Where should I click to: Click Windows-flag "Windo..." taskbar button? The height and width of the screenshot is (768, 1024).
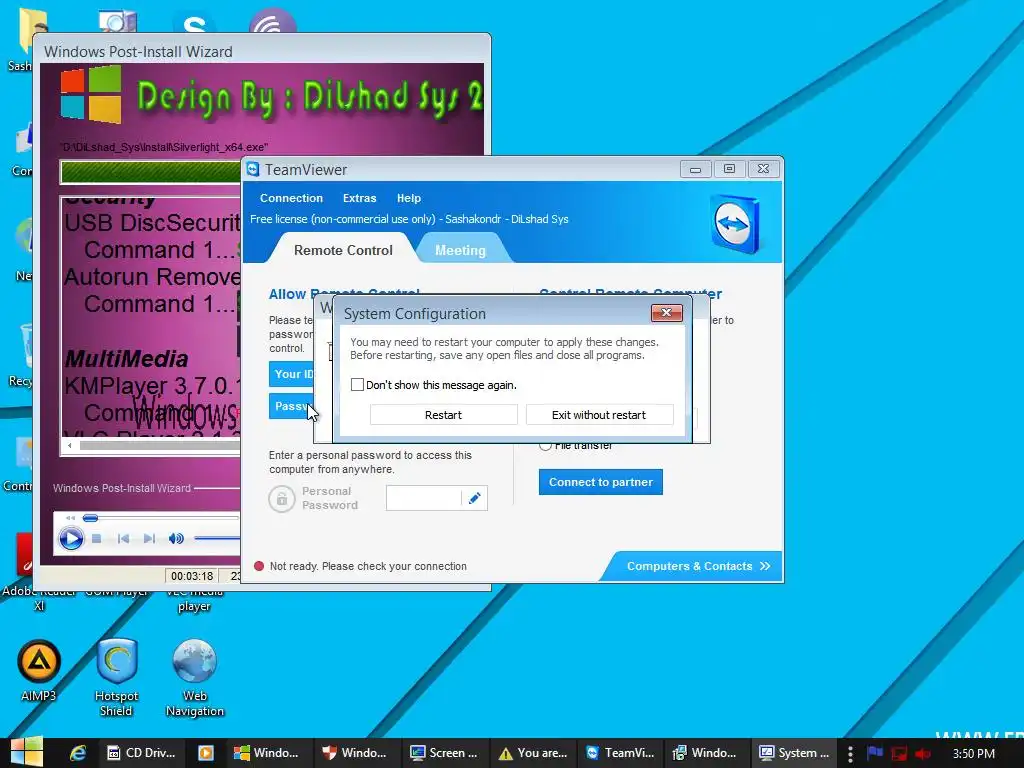click(266, 753)
